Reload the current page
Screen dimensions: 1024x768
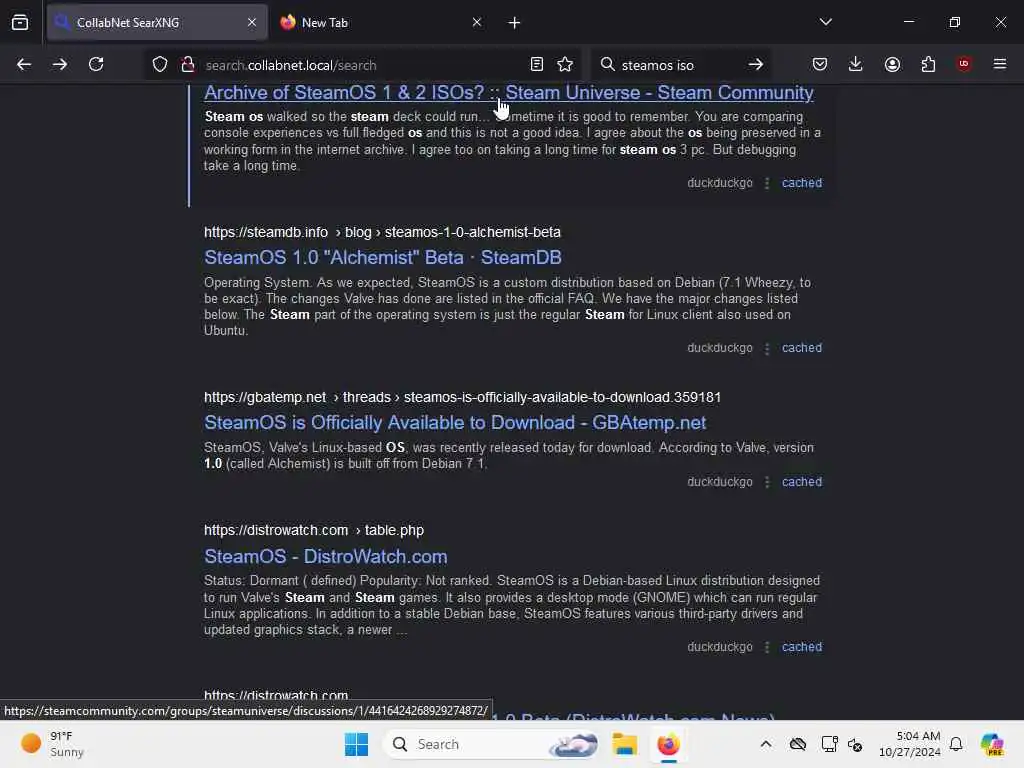coord(96,64)
